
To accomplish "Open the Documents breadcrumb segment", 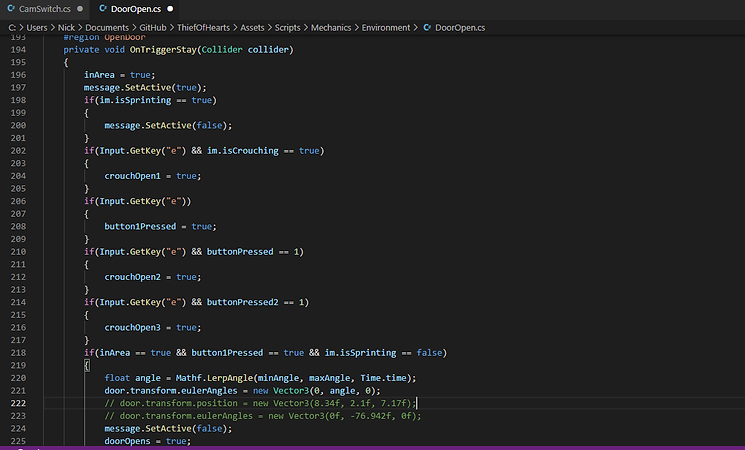I will [x=107, y=28].
